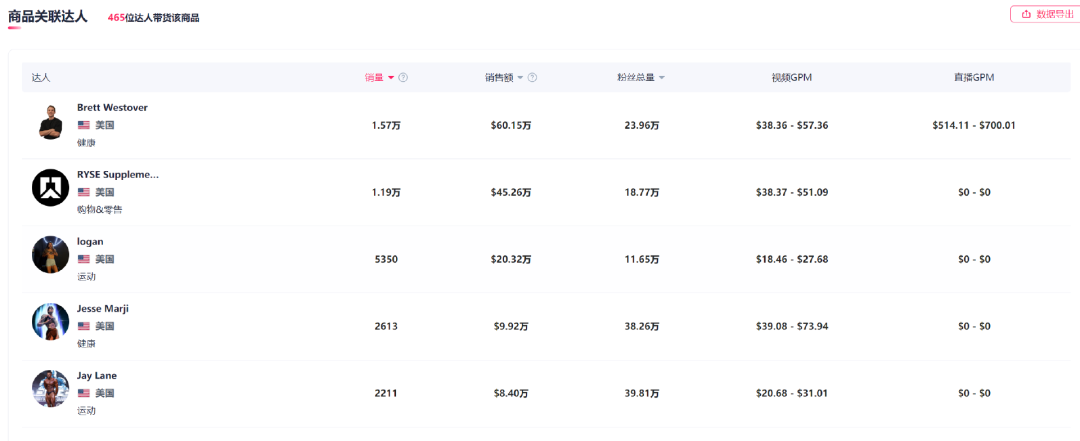Open Brett Westover creator name link
Screen dimensions: 1080x441
coord(112,107)
